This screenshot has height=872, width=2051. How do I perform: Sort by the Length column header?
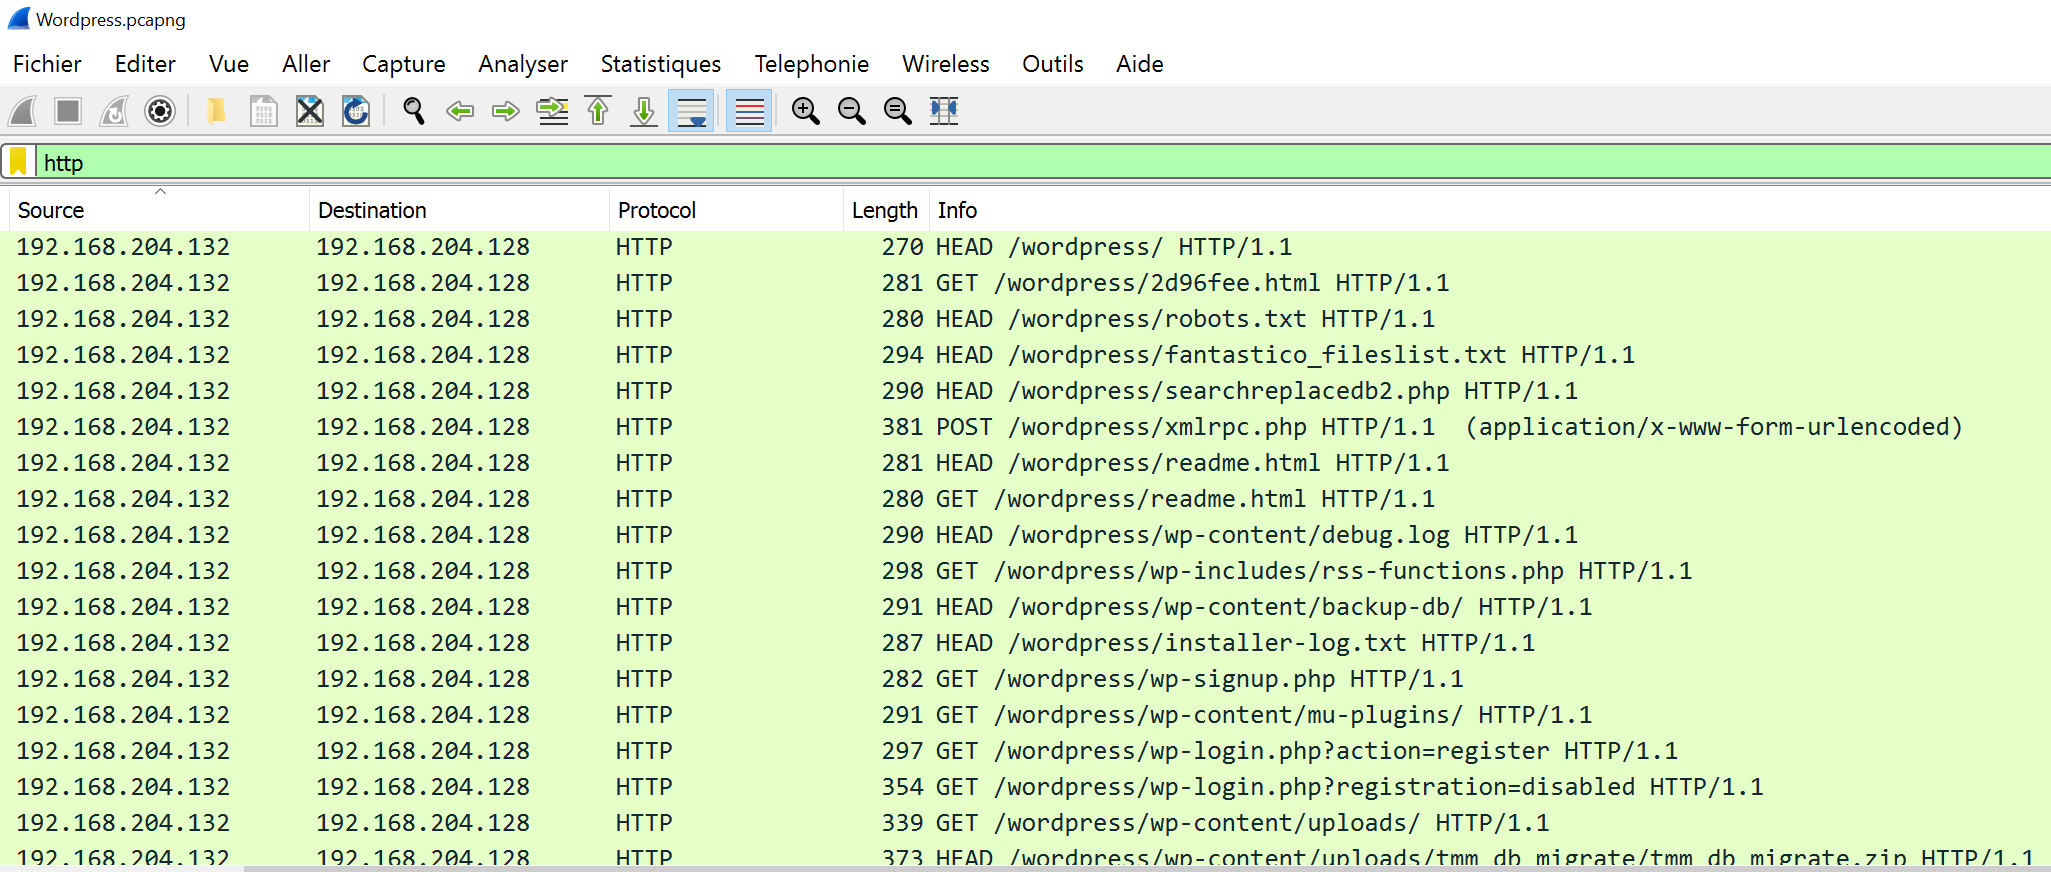[885, 210]
